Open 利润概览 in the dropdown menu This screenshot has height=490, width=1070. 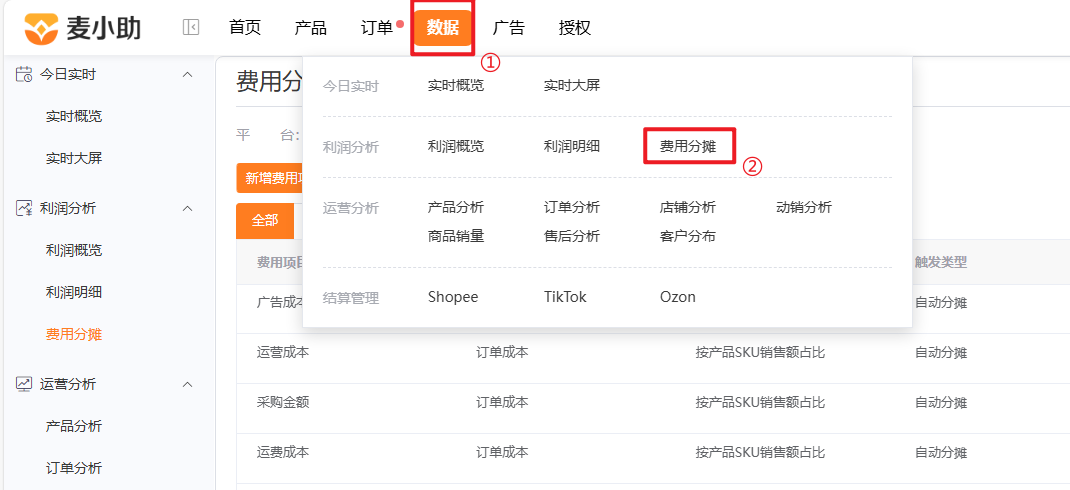456,146
